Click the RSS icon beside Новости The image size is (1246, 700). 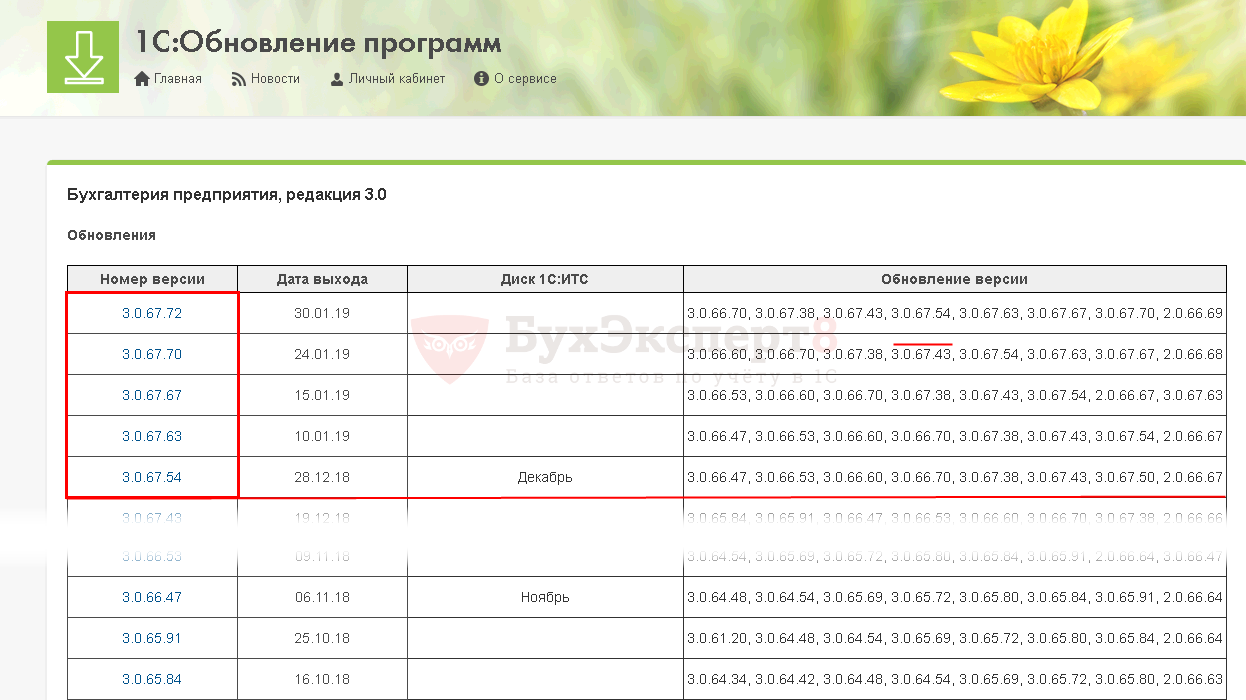(x=239, y=79)
